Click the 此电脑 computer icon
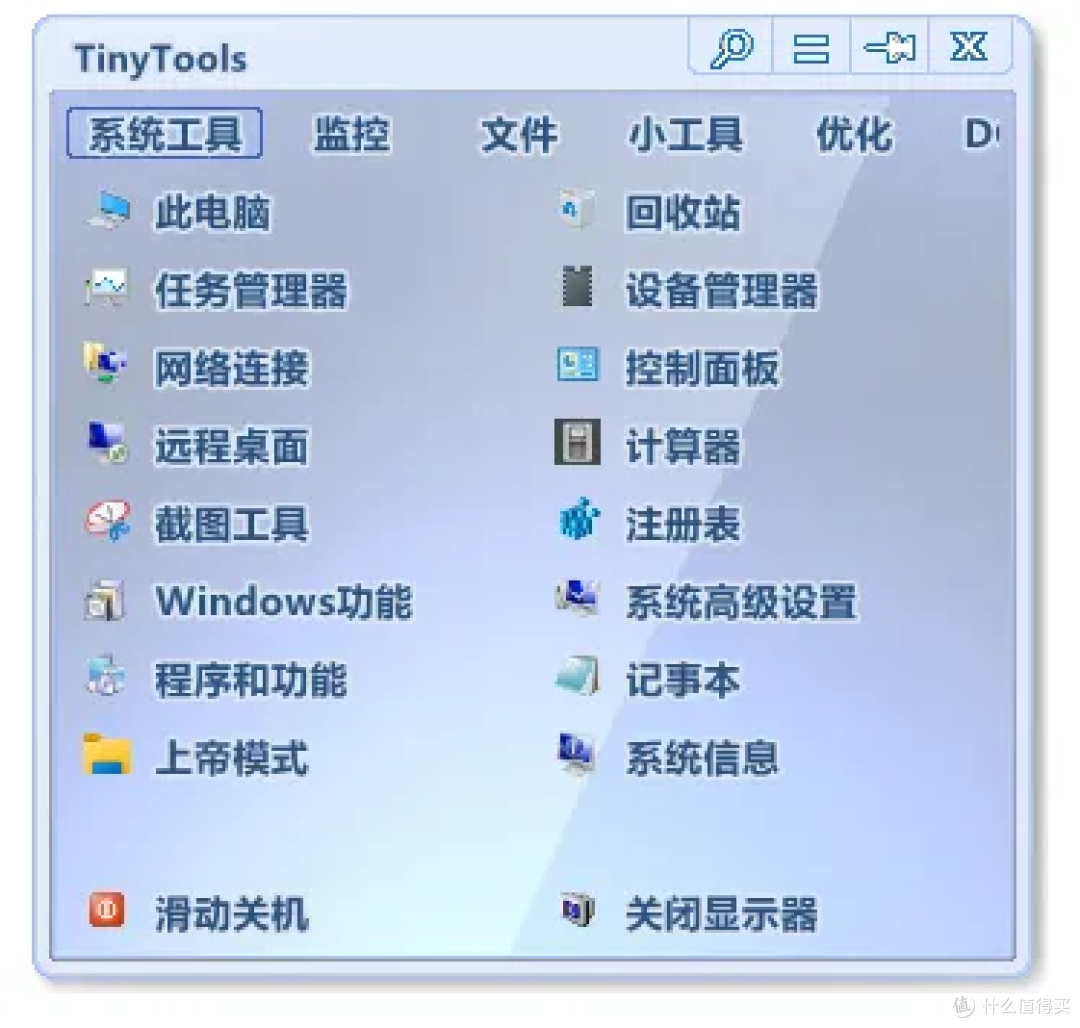This screenshot has width=1080, height=1028. [x=108, y=211]
